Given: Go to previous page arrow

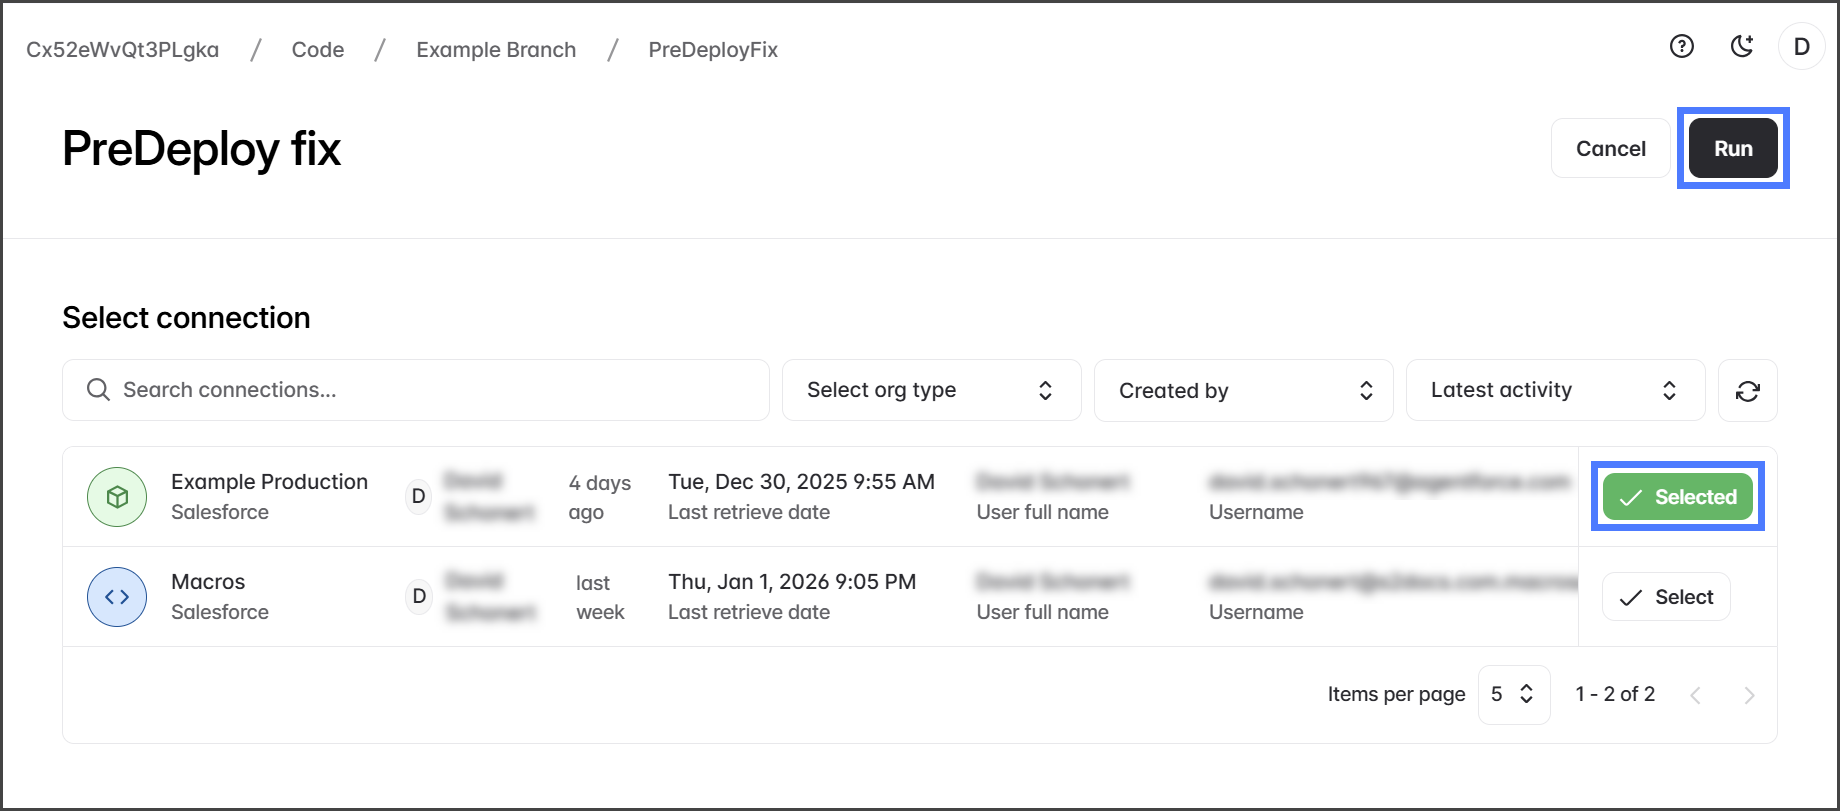Looking at the screenshot, I should point(1695,695).
